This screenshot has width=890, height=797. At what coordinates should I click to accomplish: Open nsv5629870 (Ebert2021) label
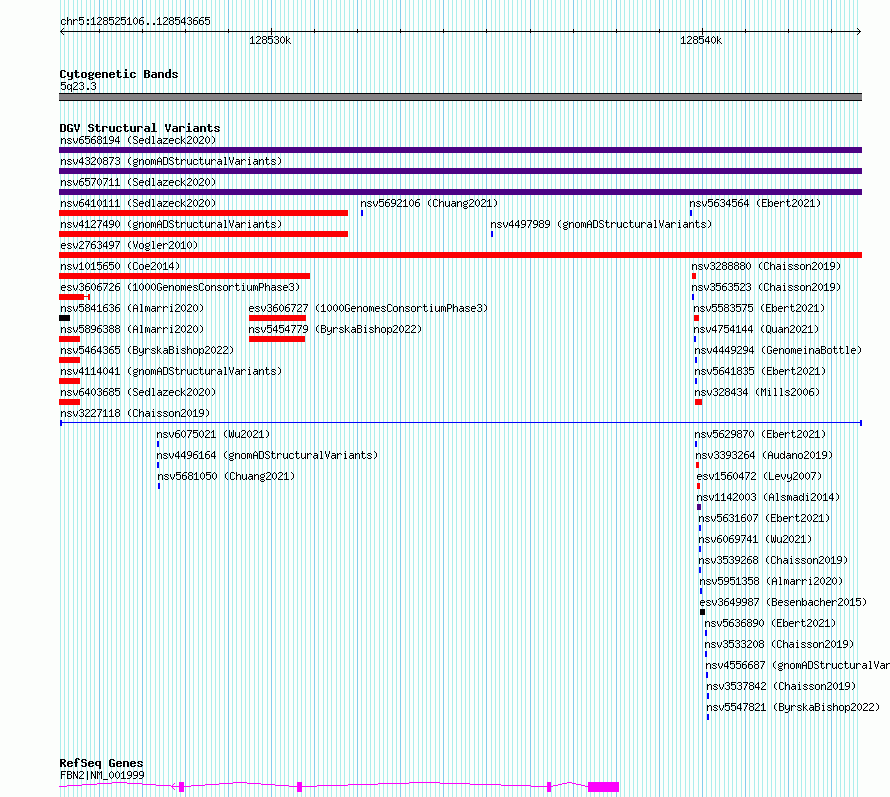pos(761,434)
